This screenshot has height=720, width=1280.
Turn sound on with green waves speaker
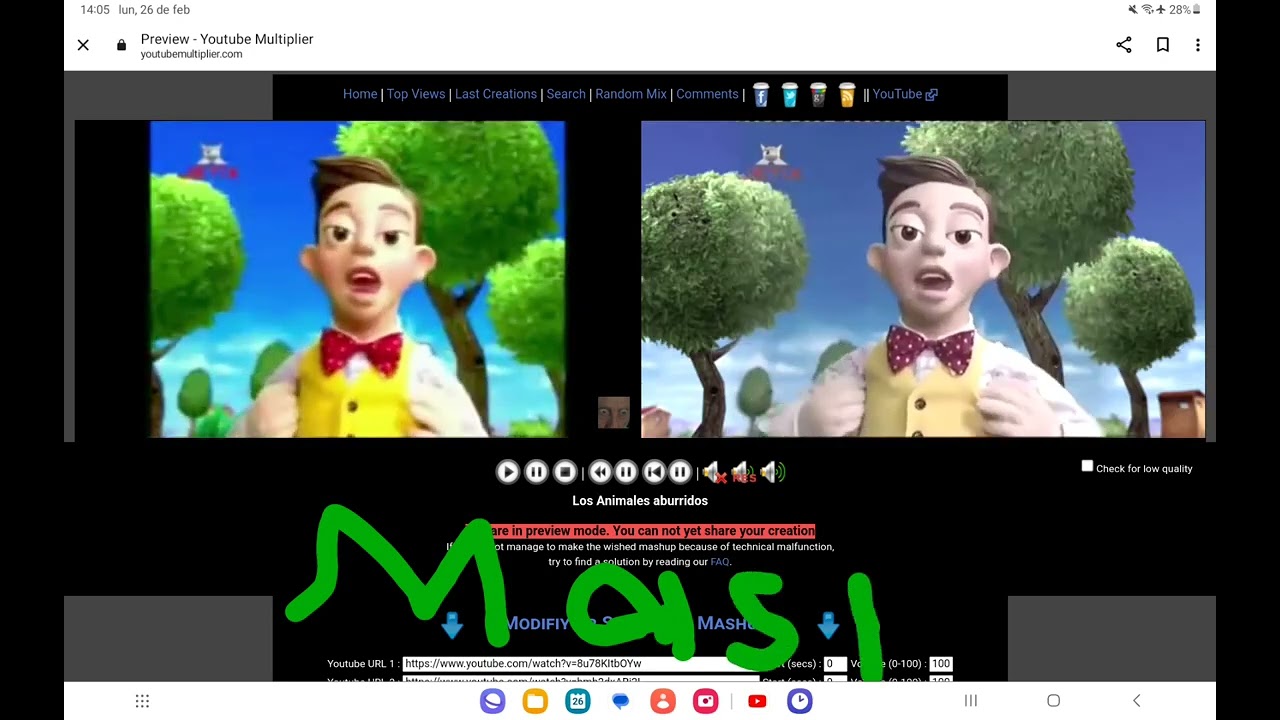[x=773, y=472]
